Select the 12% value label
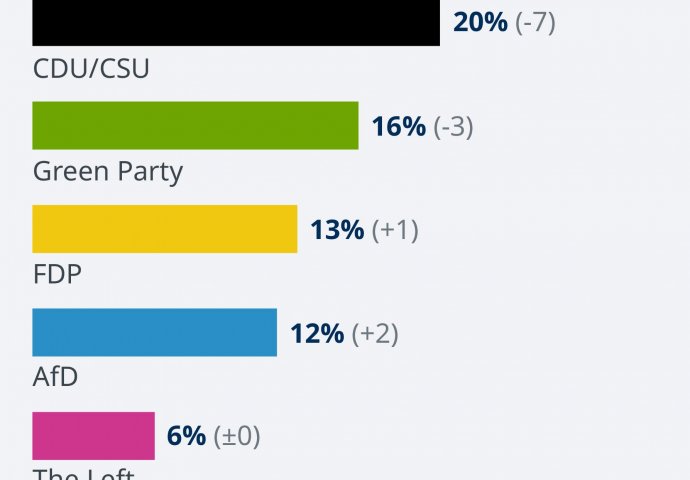The image size is (690, 480). [x=317, y=333]
